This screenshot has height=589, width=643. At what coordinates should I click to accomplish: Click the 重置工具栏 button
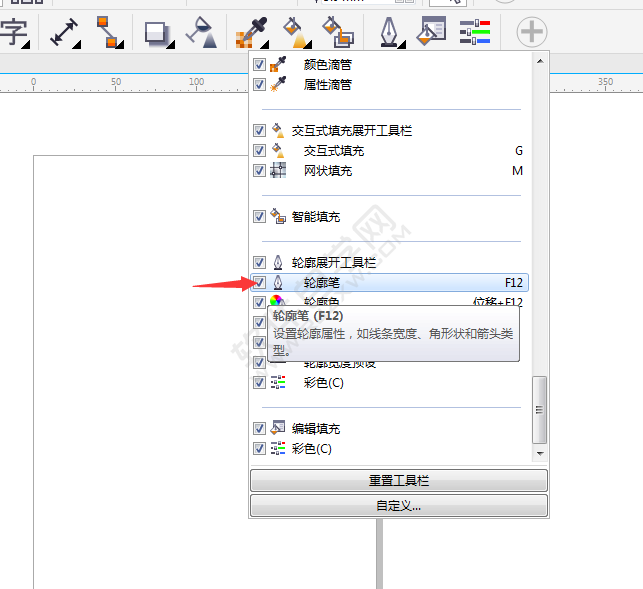click(399, 480)
